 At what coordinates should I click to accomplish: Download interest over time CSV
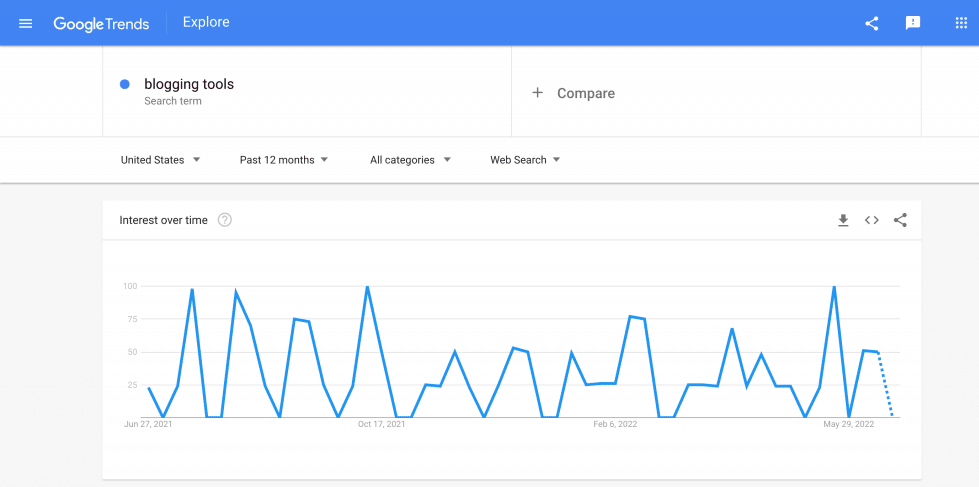pyautogui.click(x=843, y=220)
